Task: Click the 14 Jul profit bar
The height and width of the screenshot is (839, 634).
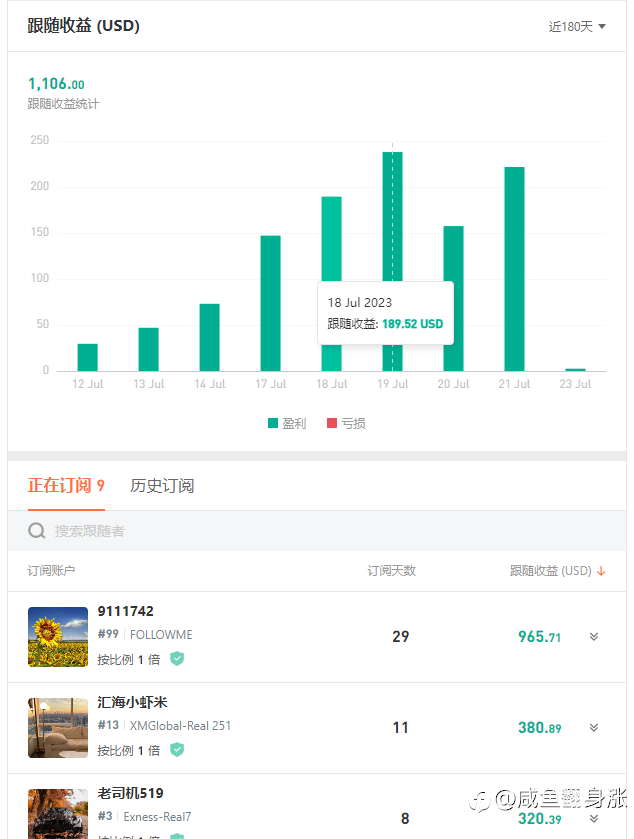Action: (210, 338)
